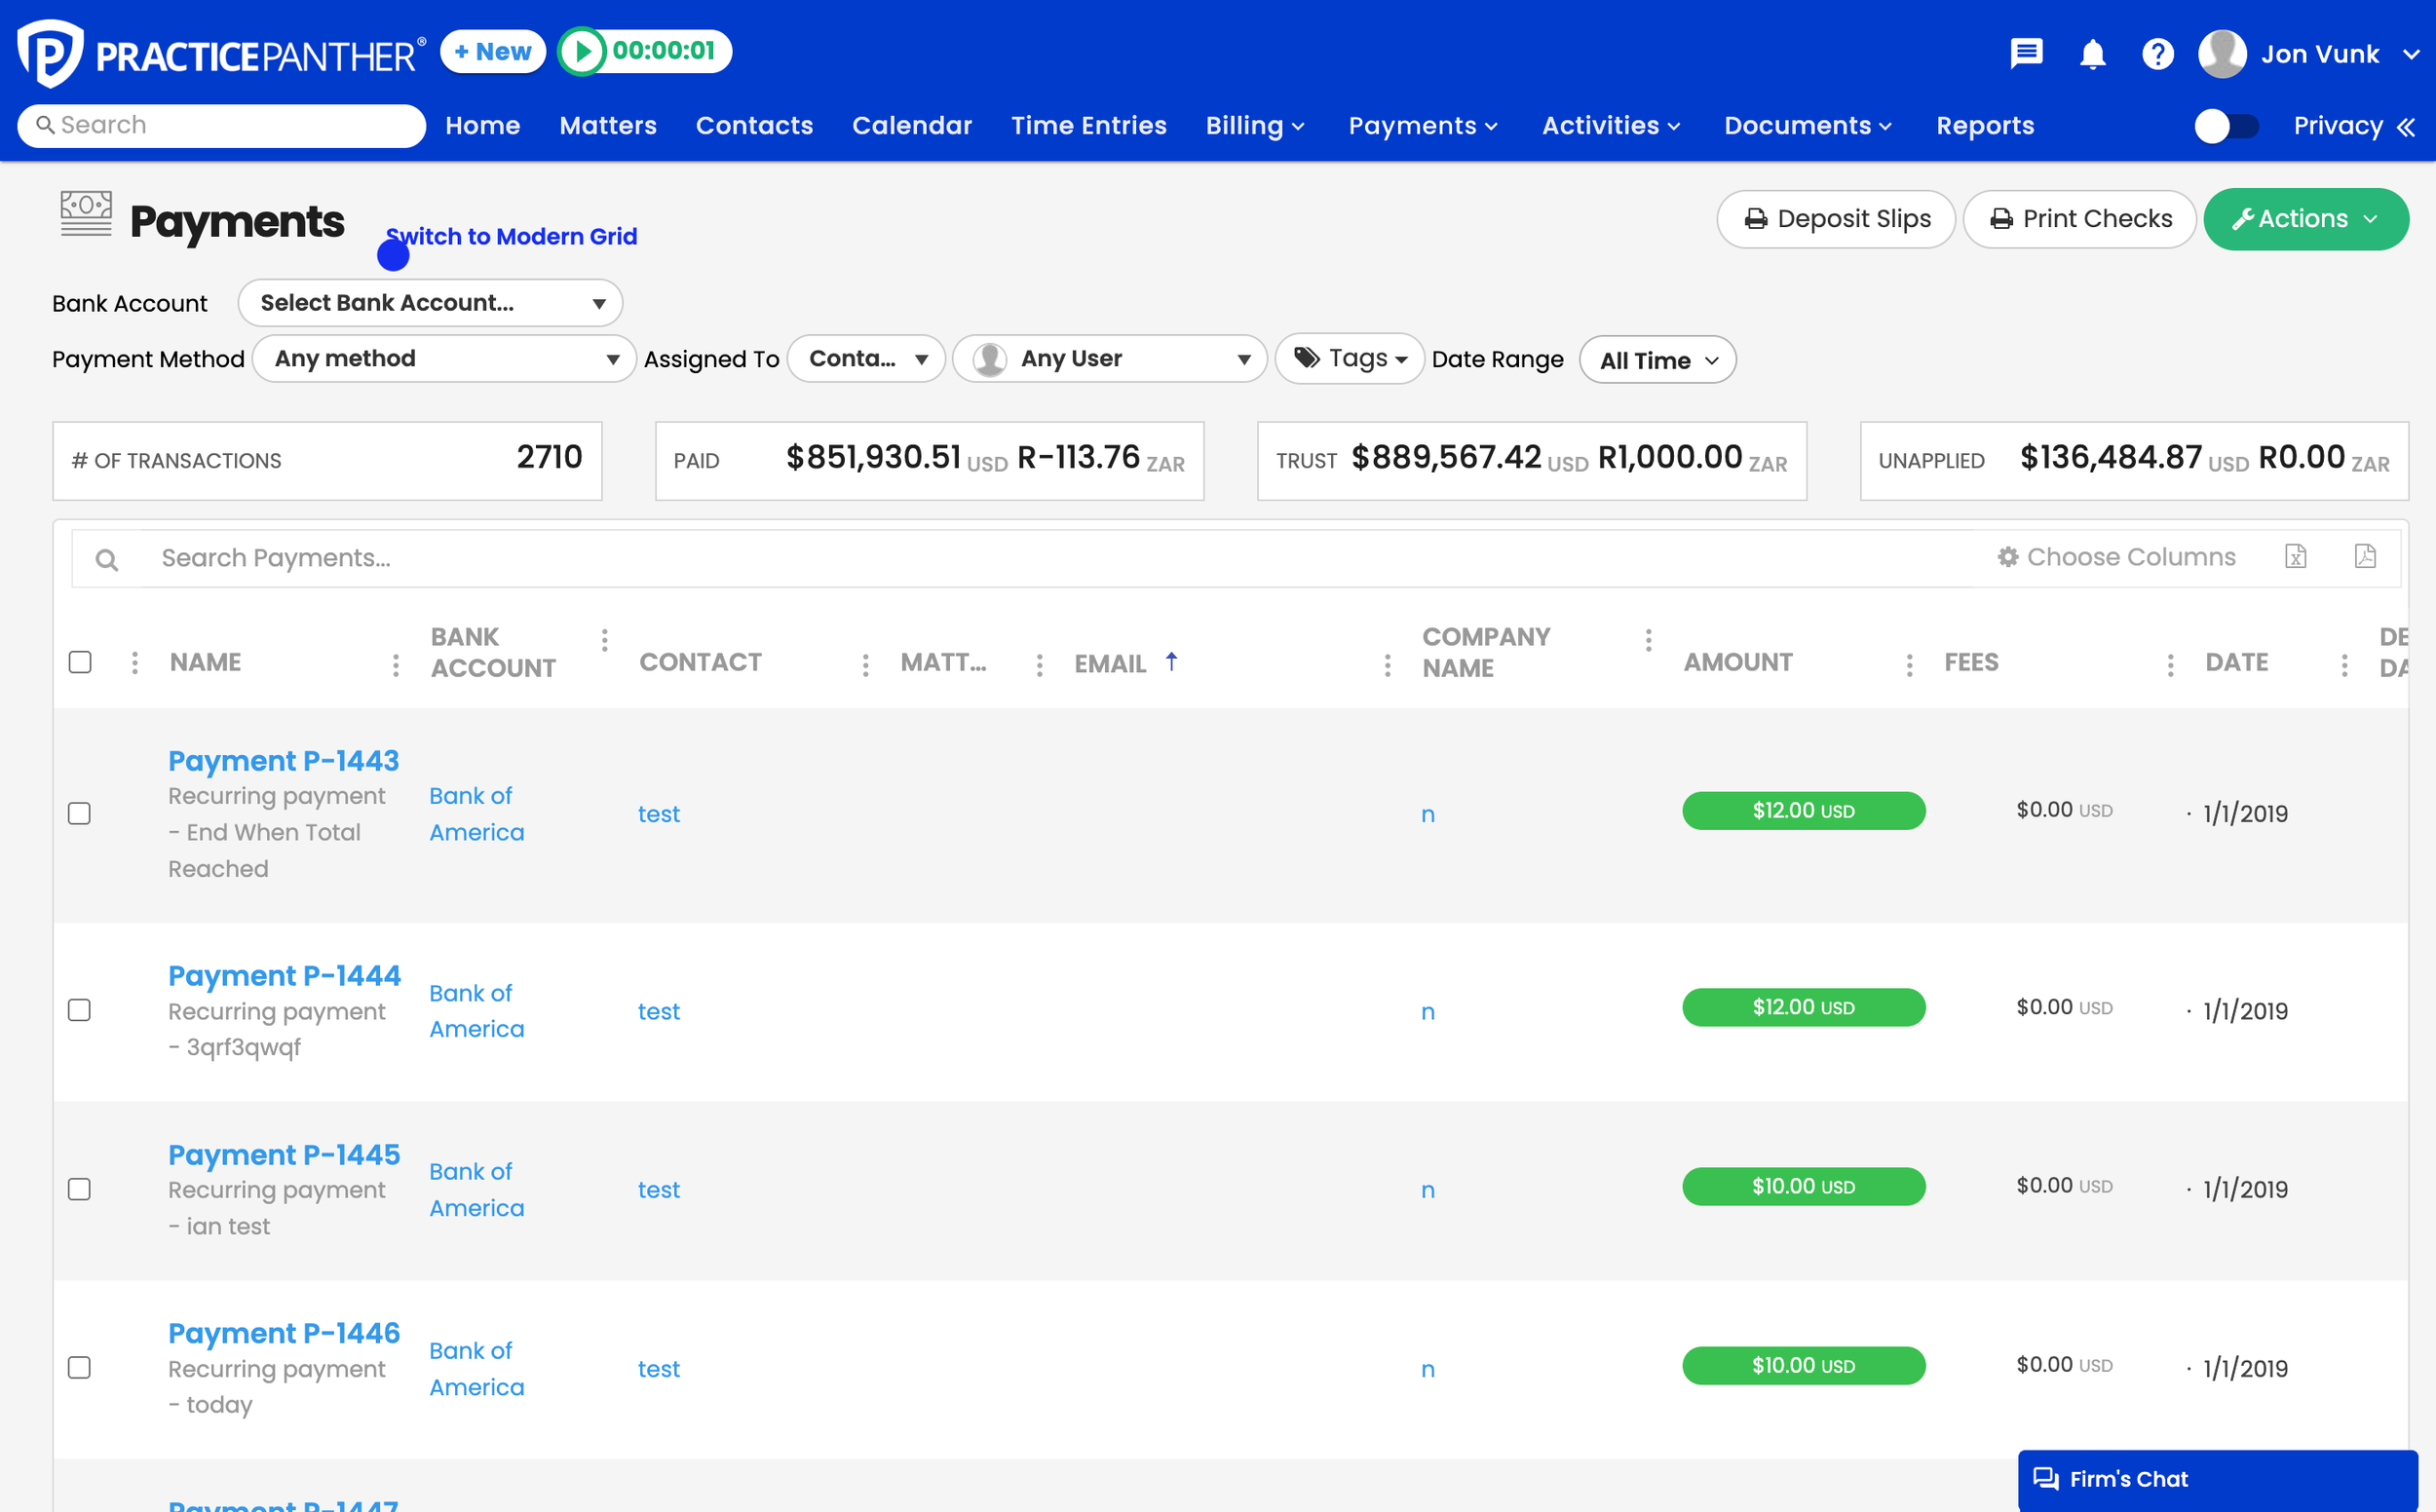Sort by the Email column arrow
Screen dimensions: 2436x1512
click(x=1171, y=661)
